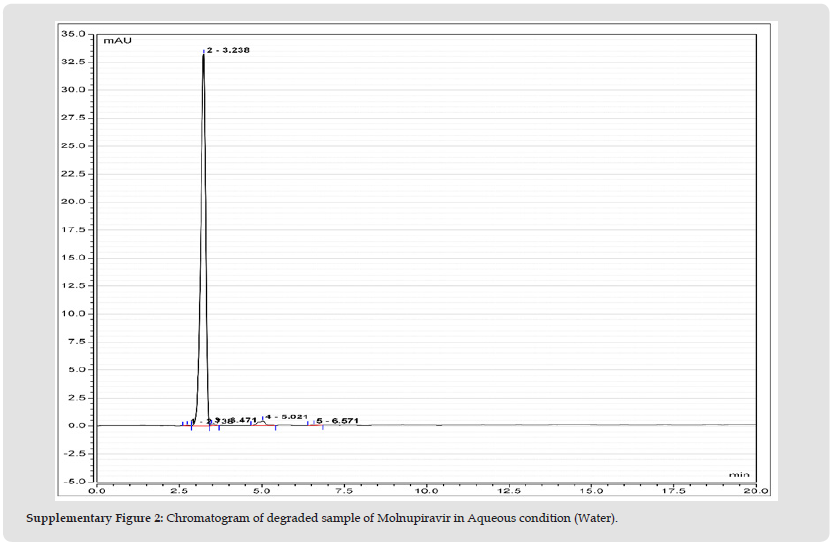
Task: Click the 35.0 tick on the y-axis
Action: click(75, 34)
